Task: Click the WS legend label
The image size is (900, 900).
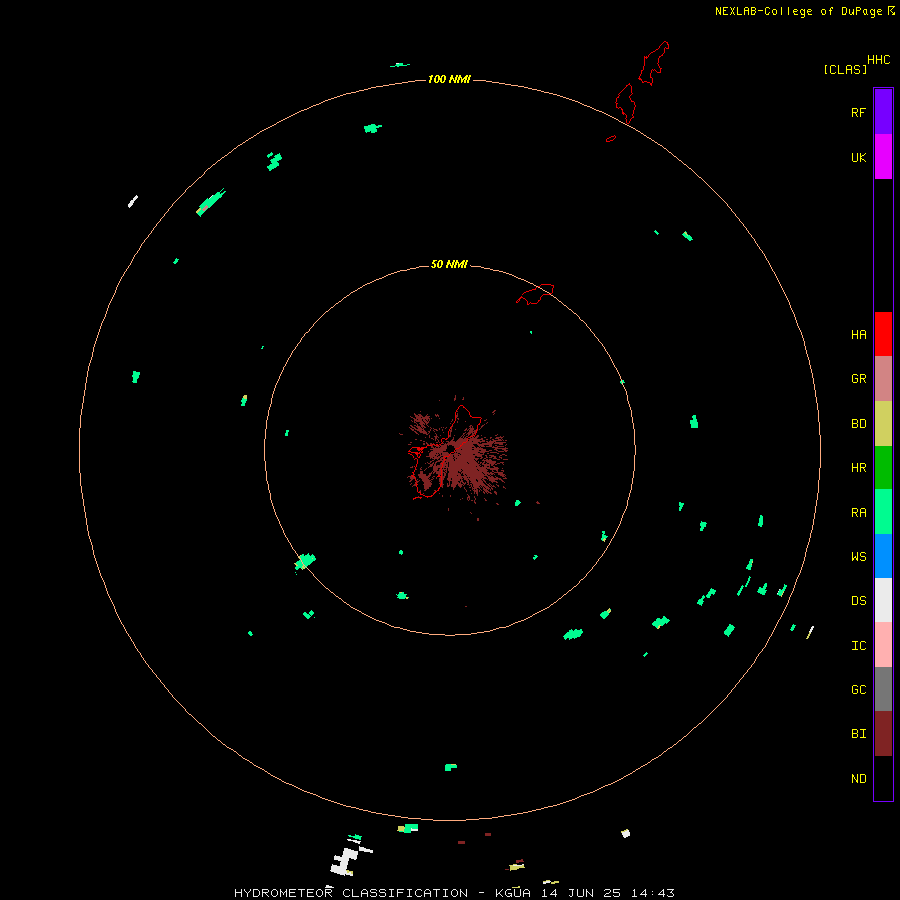Action: click(858, 557)
